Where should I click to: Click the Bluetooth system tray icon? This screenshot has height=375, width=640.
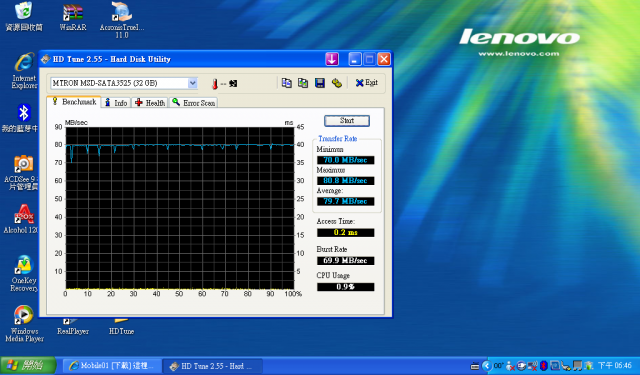coord(543,366)
